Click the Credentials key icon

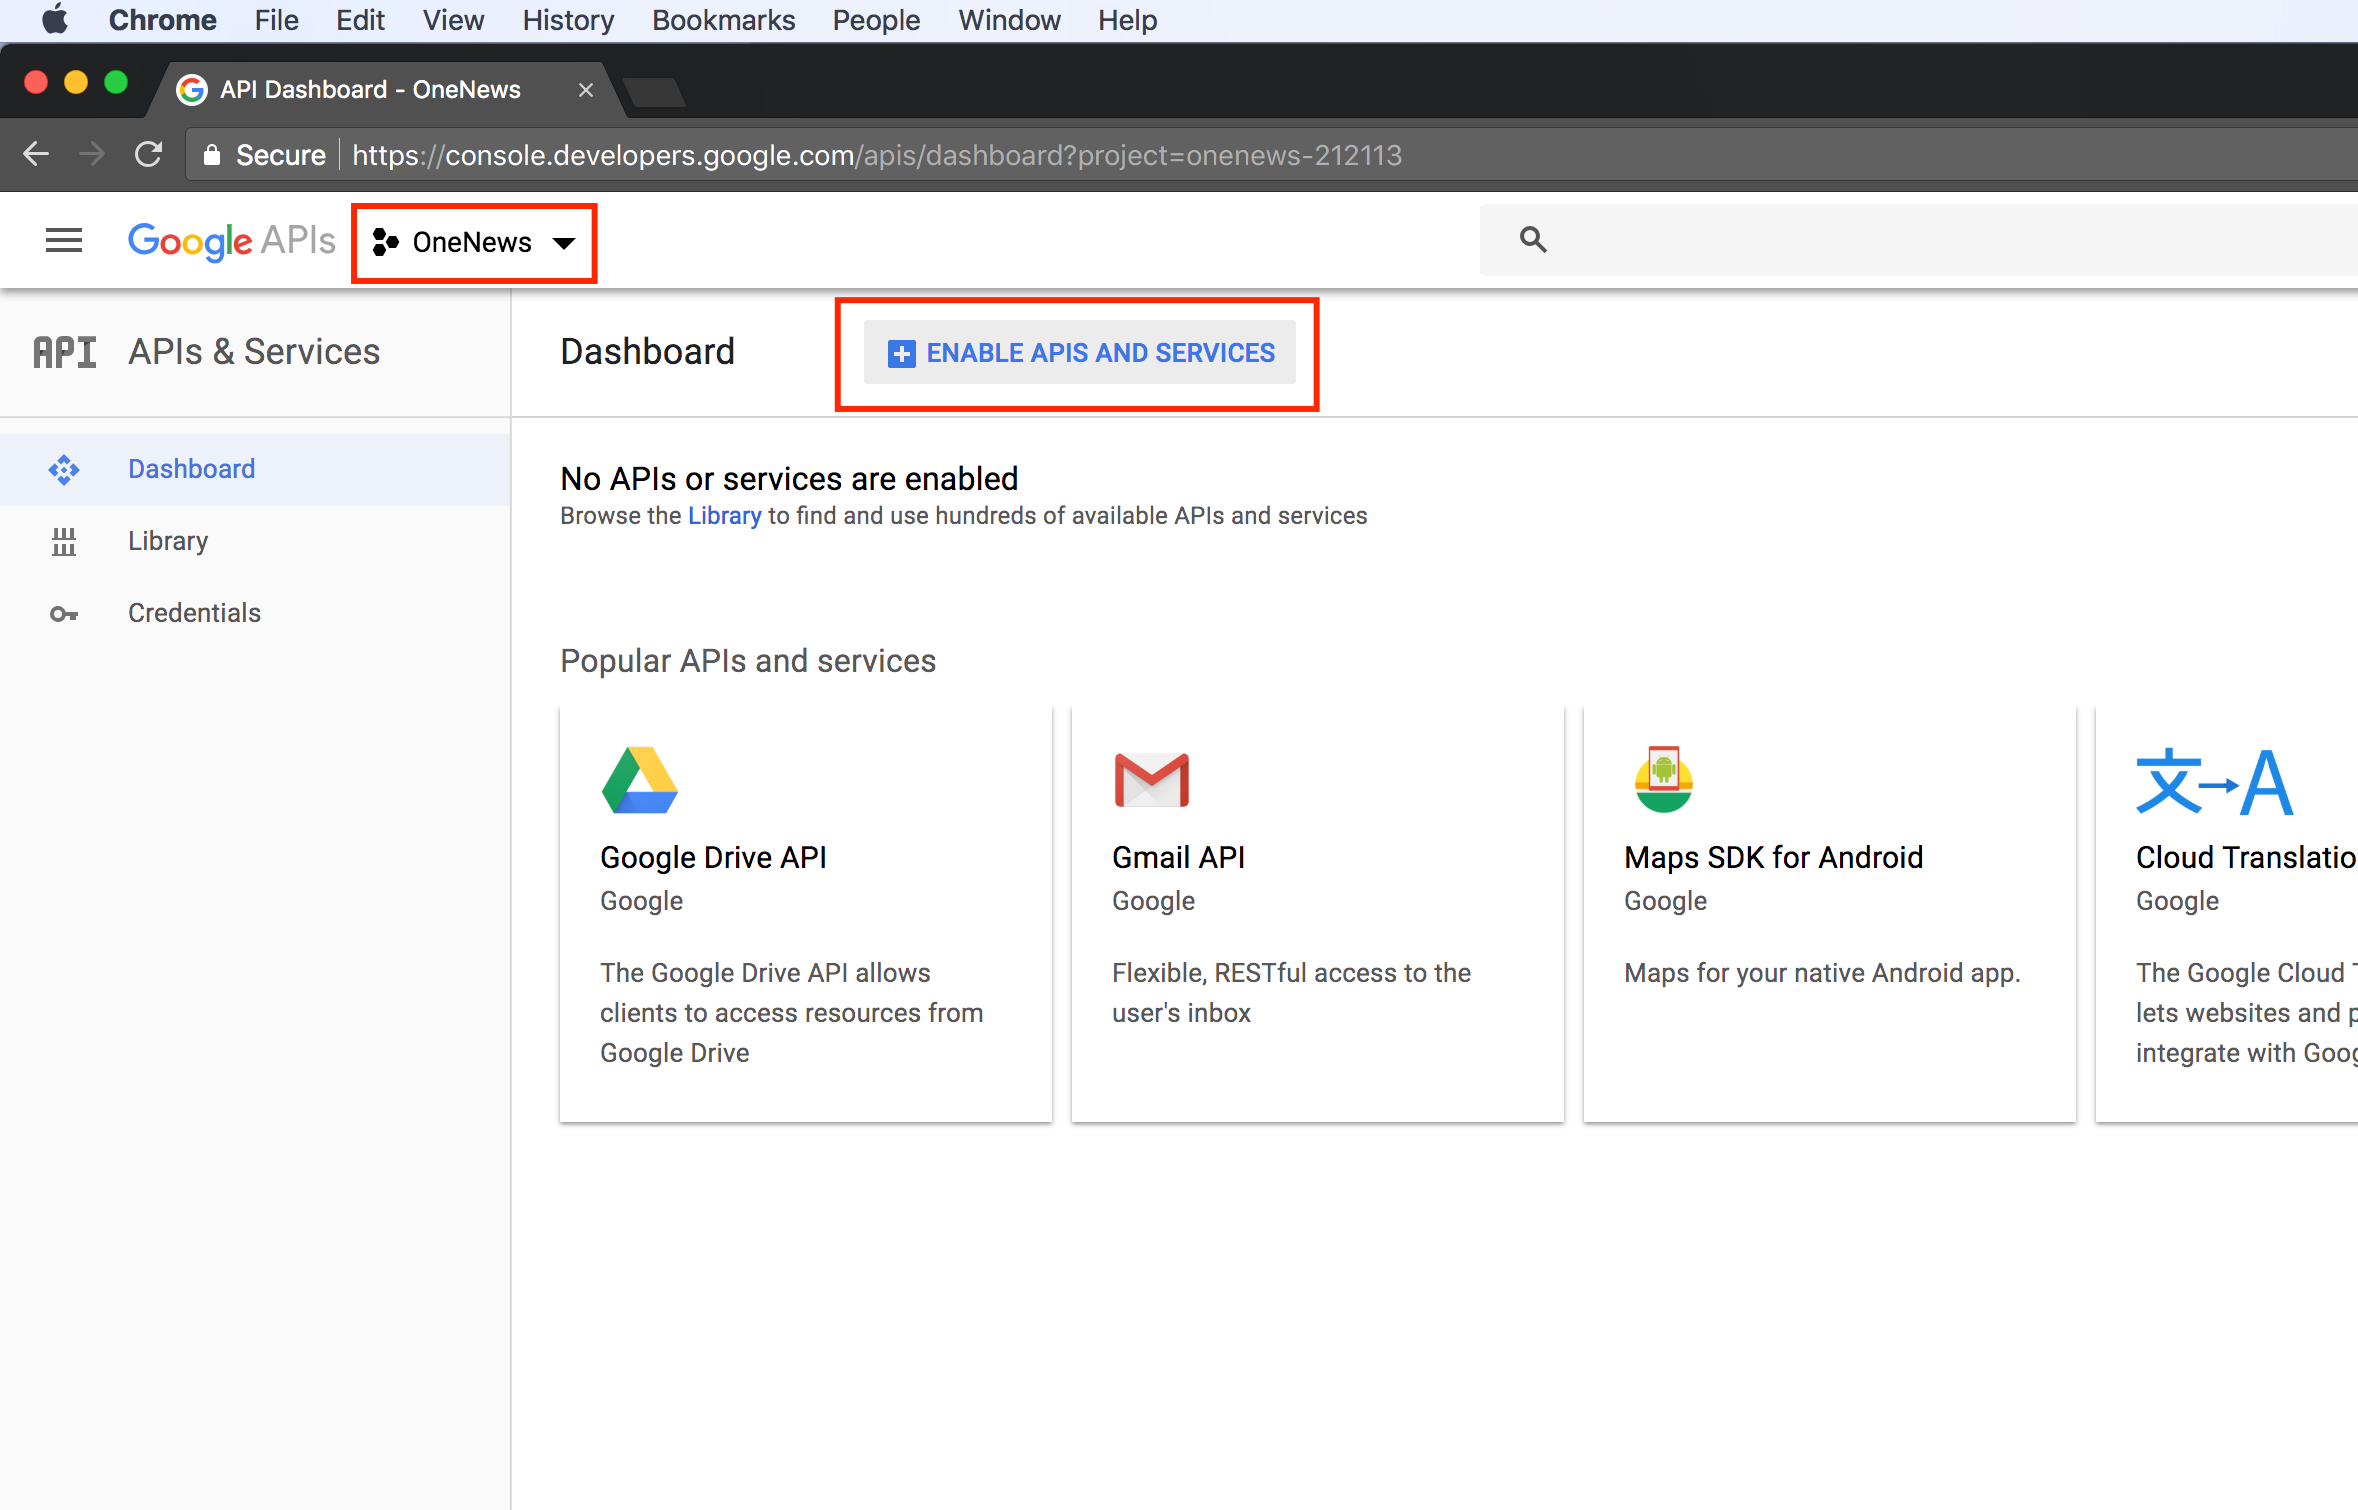(64, 614)
